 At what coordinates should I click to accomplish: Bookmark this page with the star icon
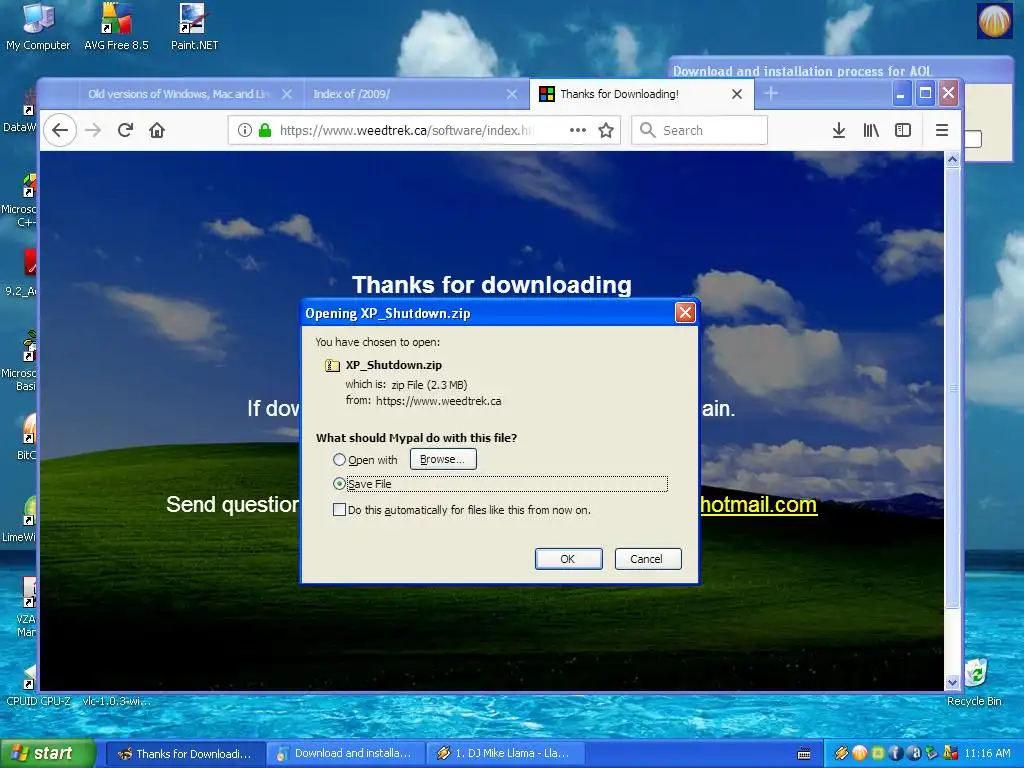coord(606,130)
